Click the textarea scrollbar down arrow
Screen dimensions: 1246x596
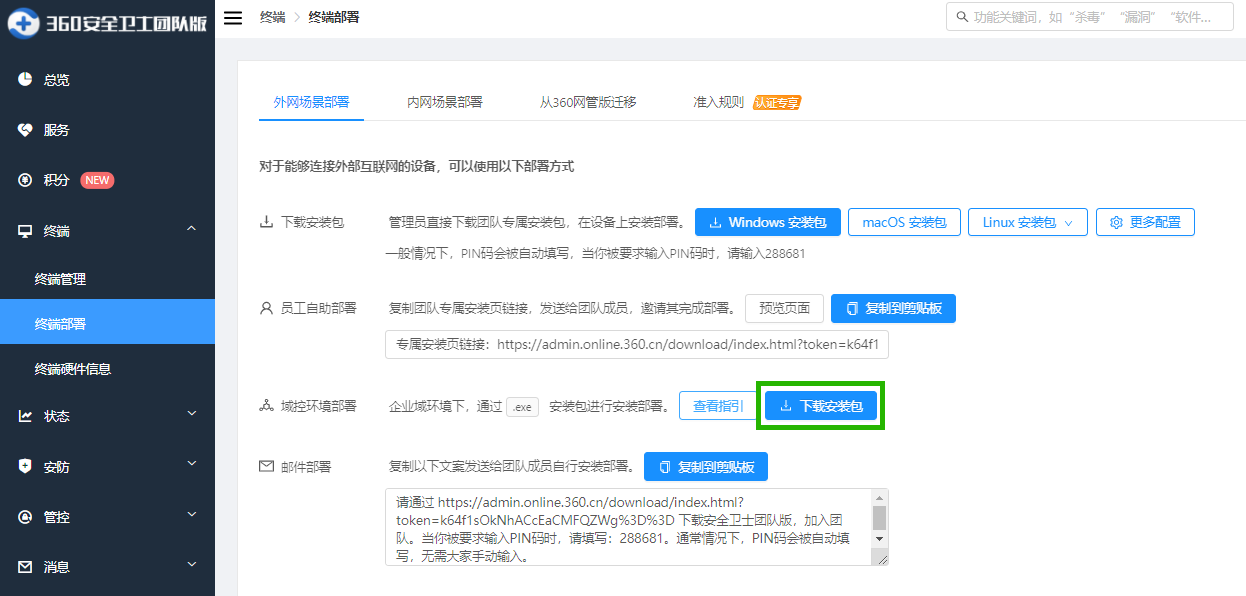880,538
